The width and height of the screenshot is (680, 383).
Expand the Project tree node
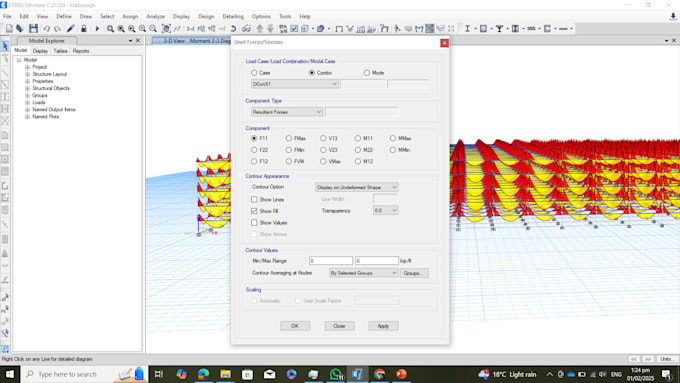27,67
